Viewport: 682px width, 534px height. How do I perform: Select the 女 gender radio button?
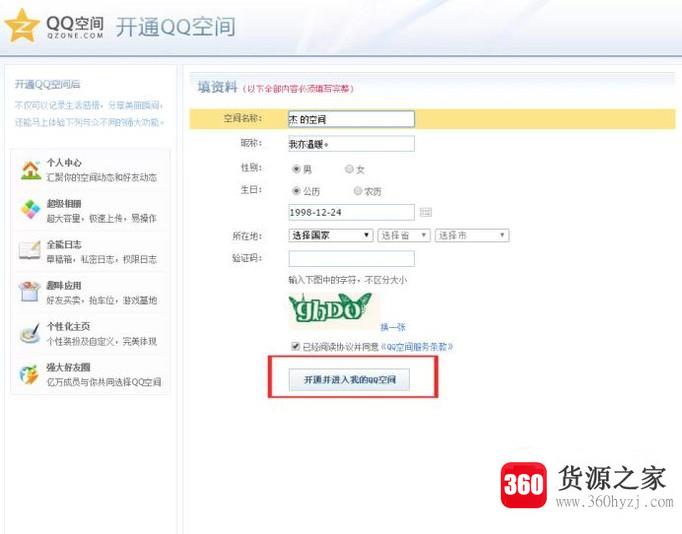(349, 169)
